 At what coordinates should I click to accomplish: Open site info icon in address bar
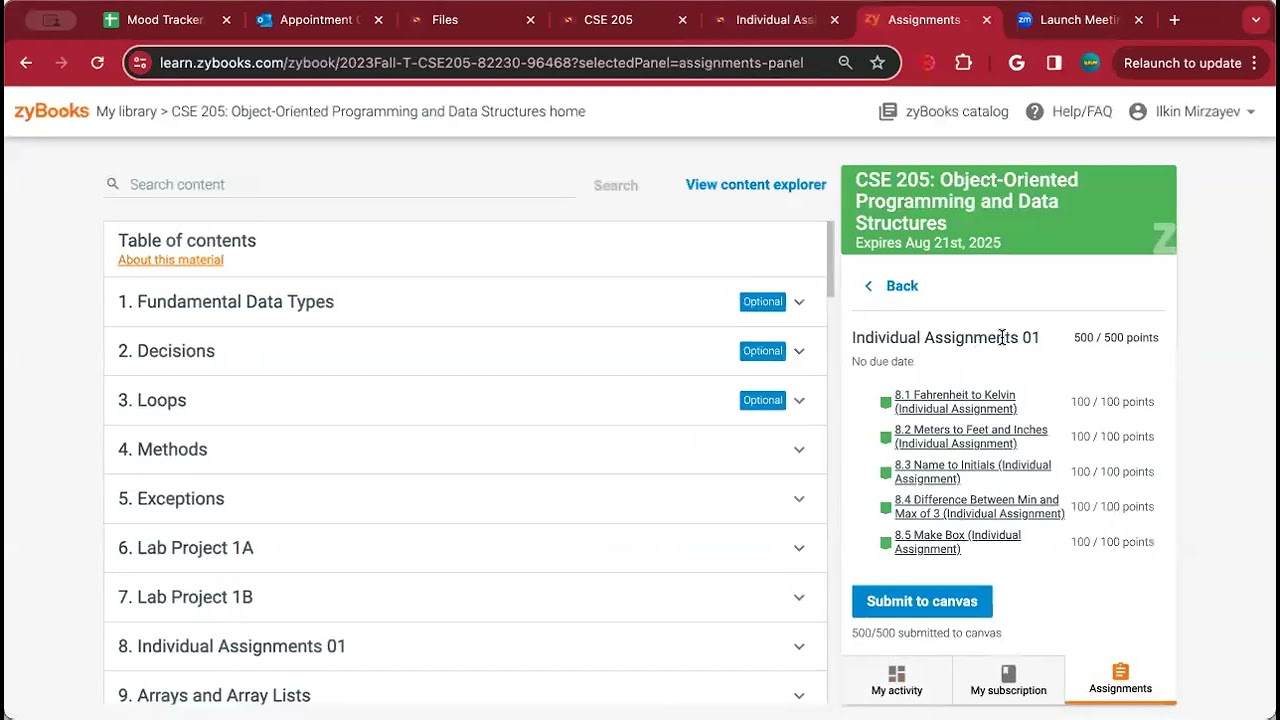[140, 63]
